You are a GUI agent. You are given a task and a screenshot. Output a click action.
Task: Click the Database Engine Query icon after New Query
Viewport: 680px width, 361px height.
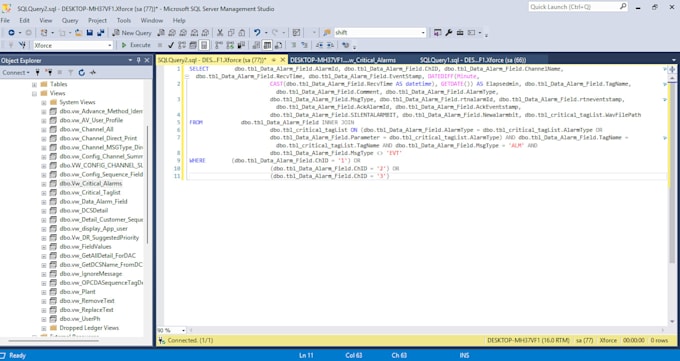point(161,33)
